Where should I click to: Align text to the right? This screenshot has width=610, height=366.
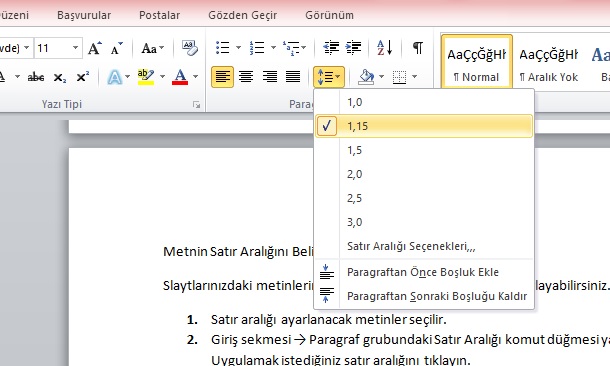point(270,77)
